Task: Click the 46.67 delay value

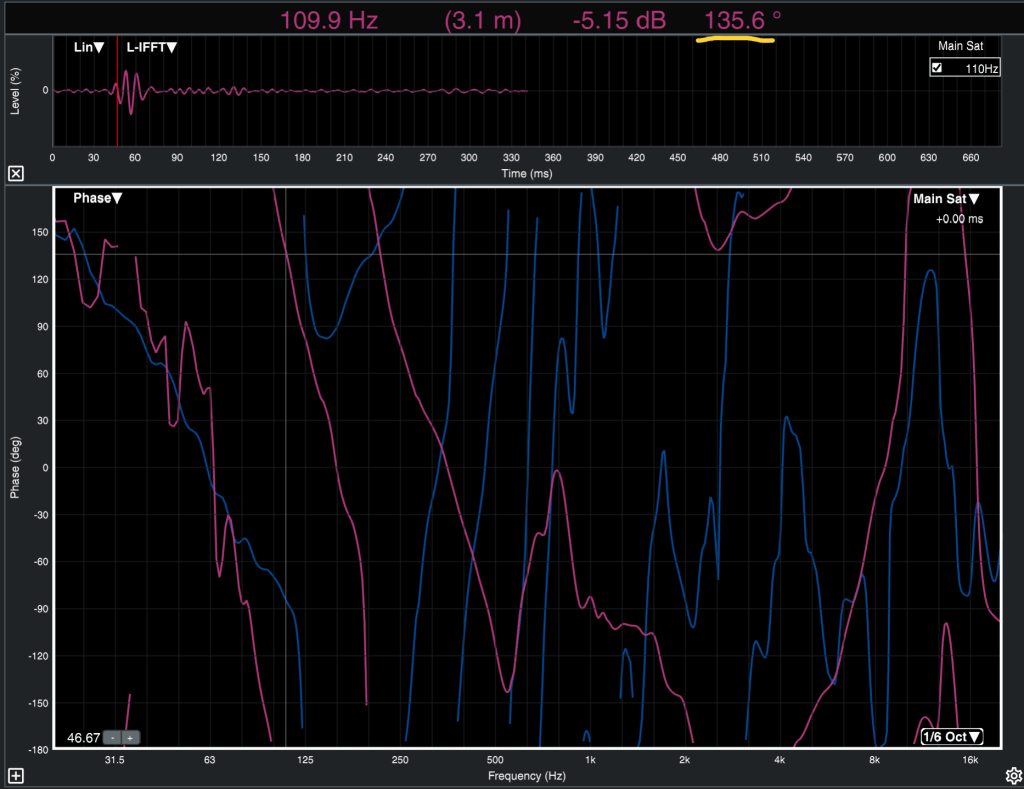Action: tap(82, 738)
